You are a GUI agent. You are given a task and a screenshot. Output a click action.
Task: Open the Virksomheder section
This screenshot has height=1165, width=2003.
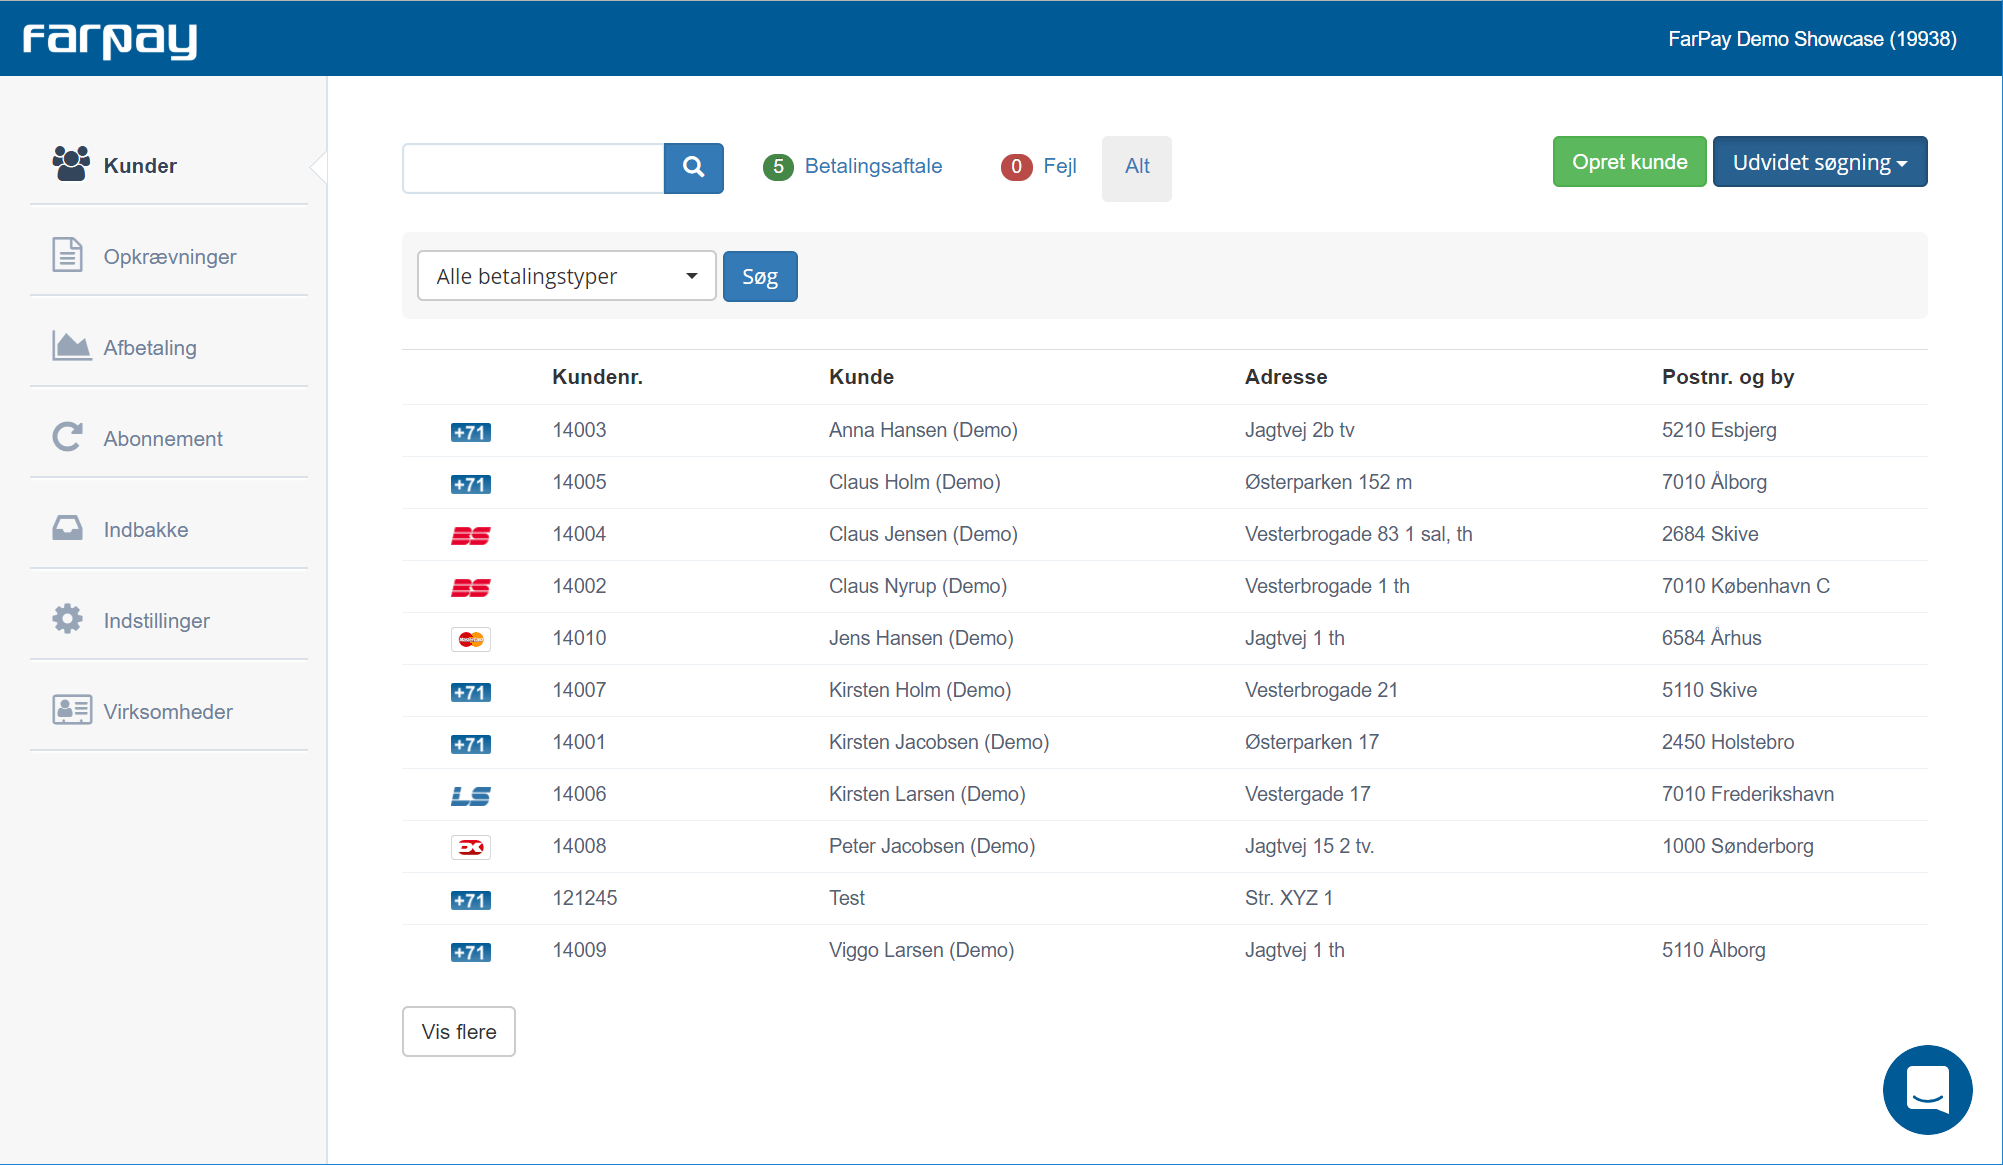tap(167, 711)
